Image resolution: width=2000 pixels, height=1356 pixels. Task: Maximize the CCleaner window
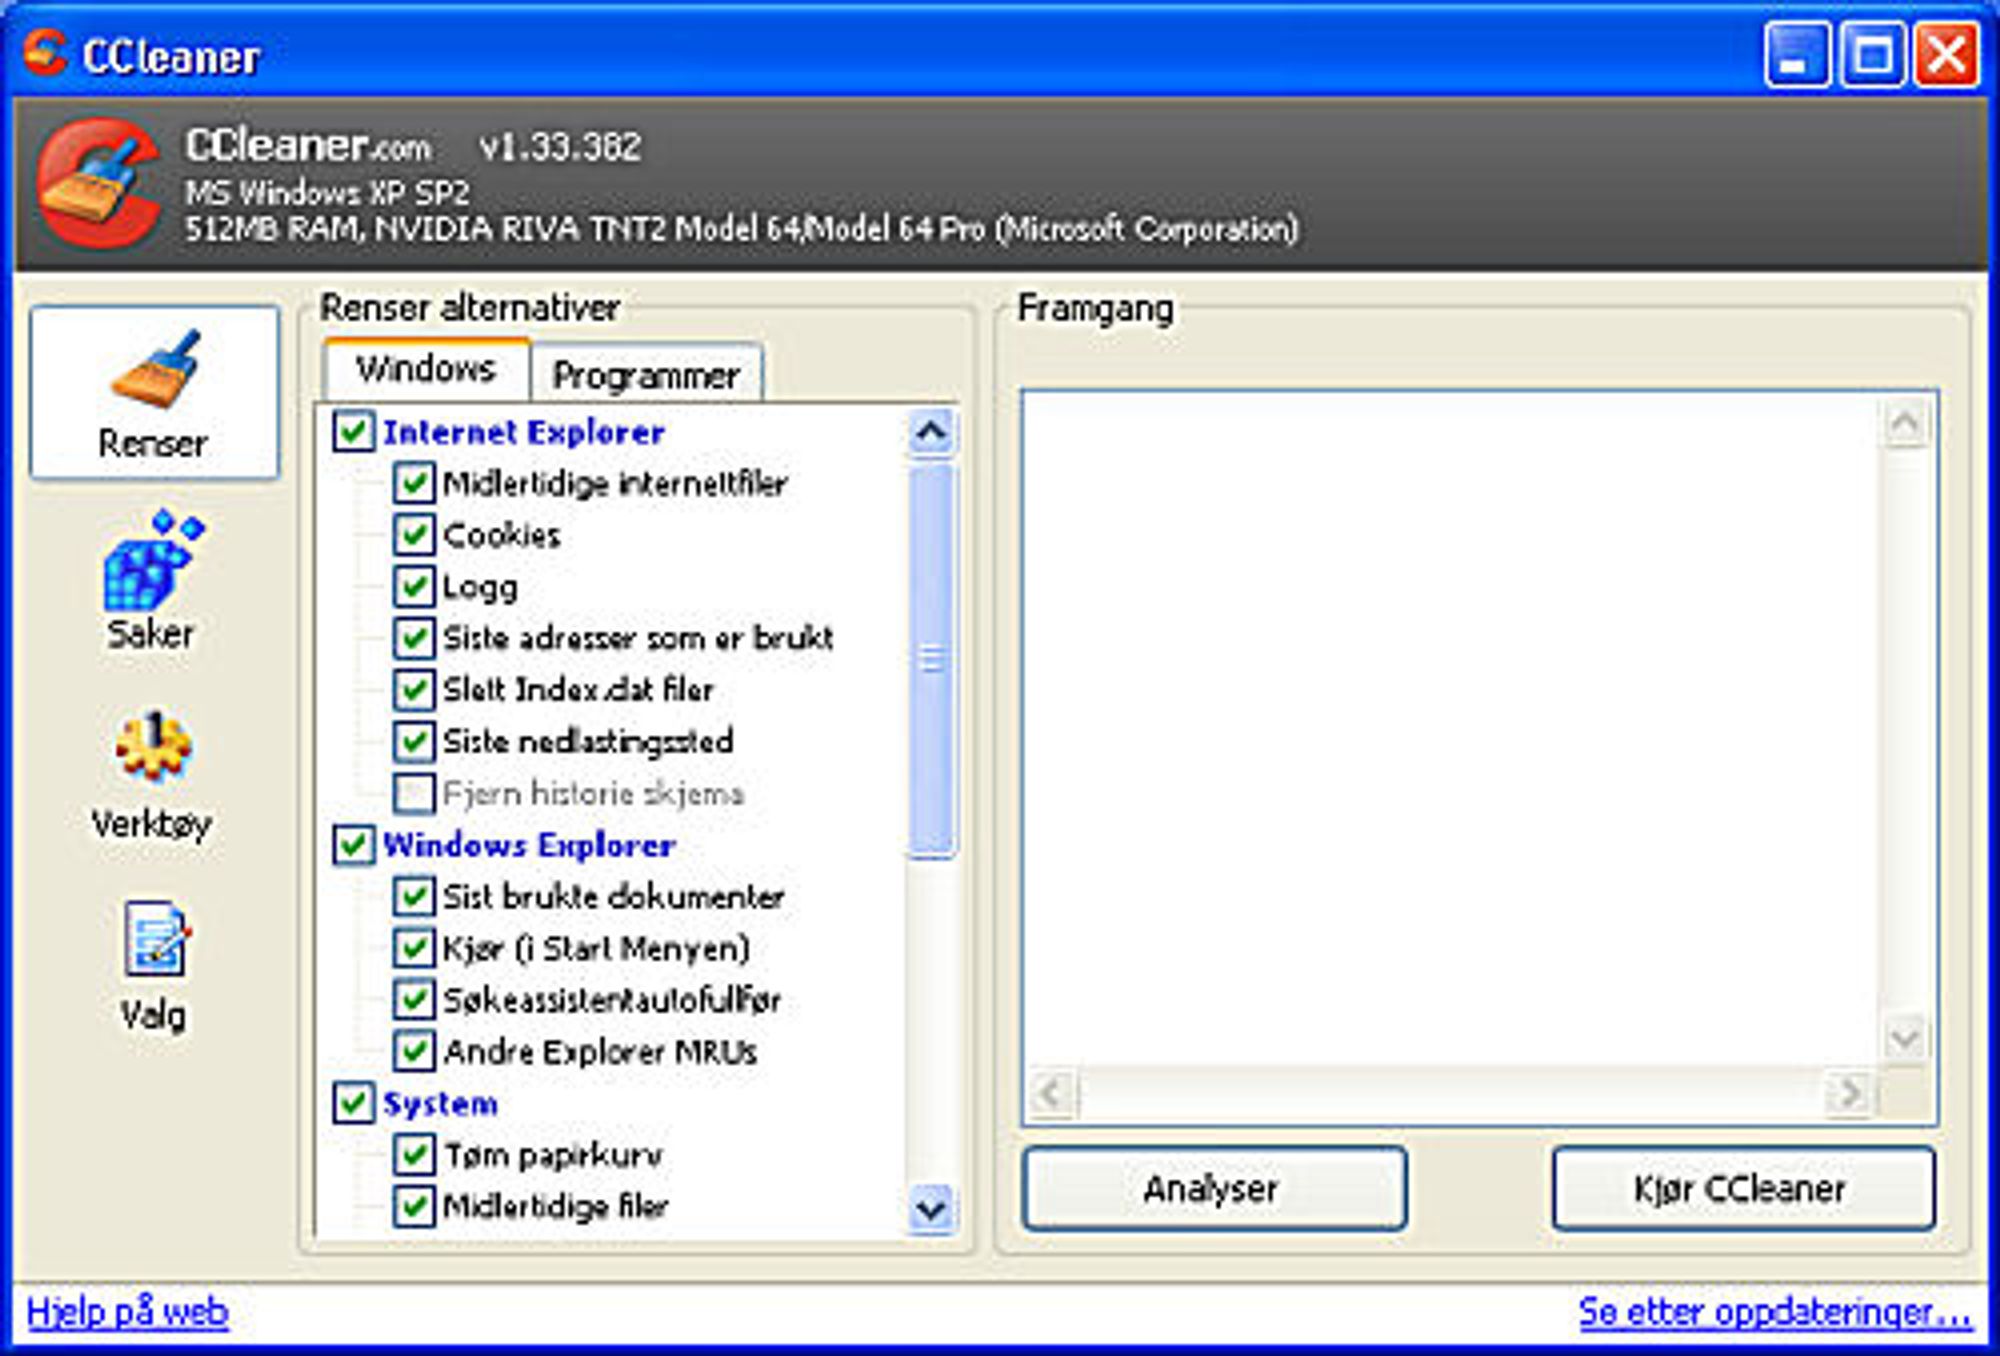[x=1872, y=54]
